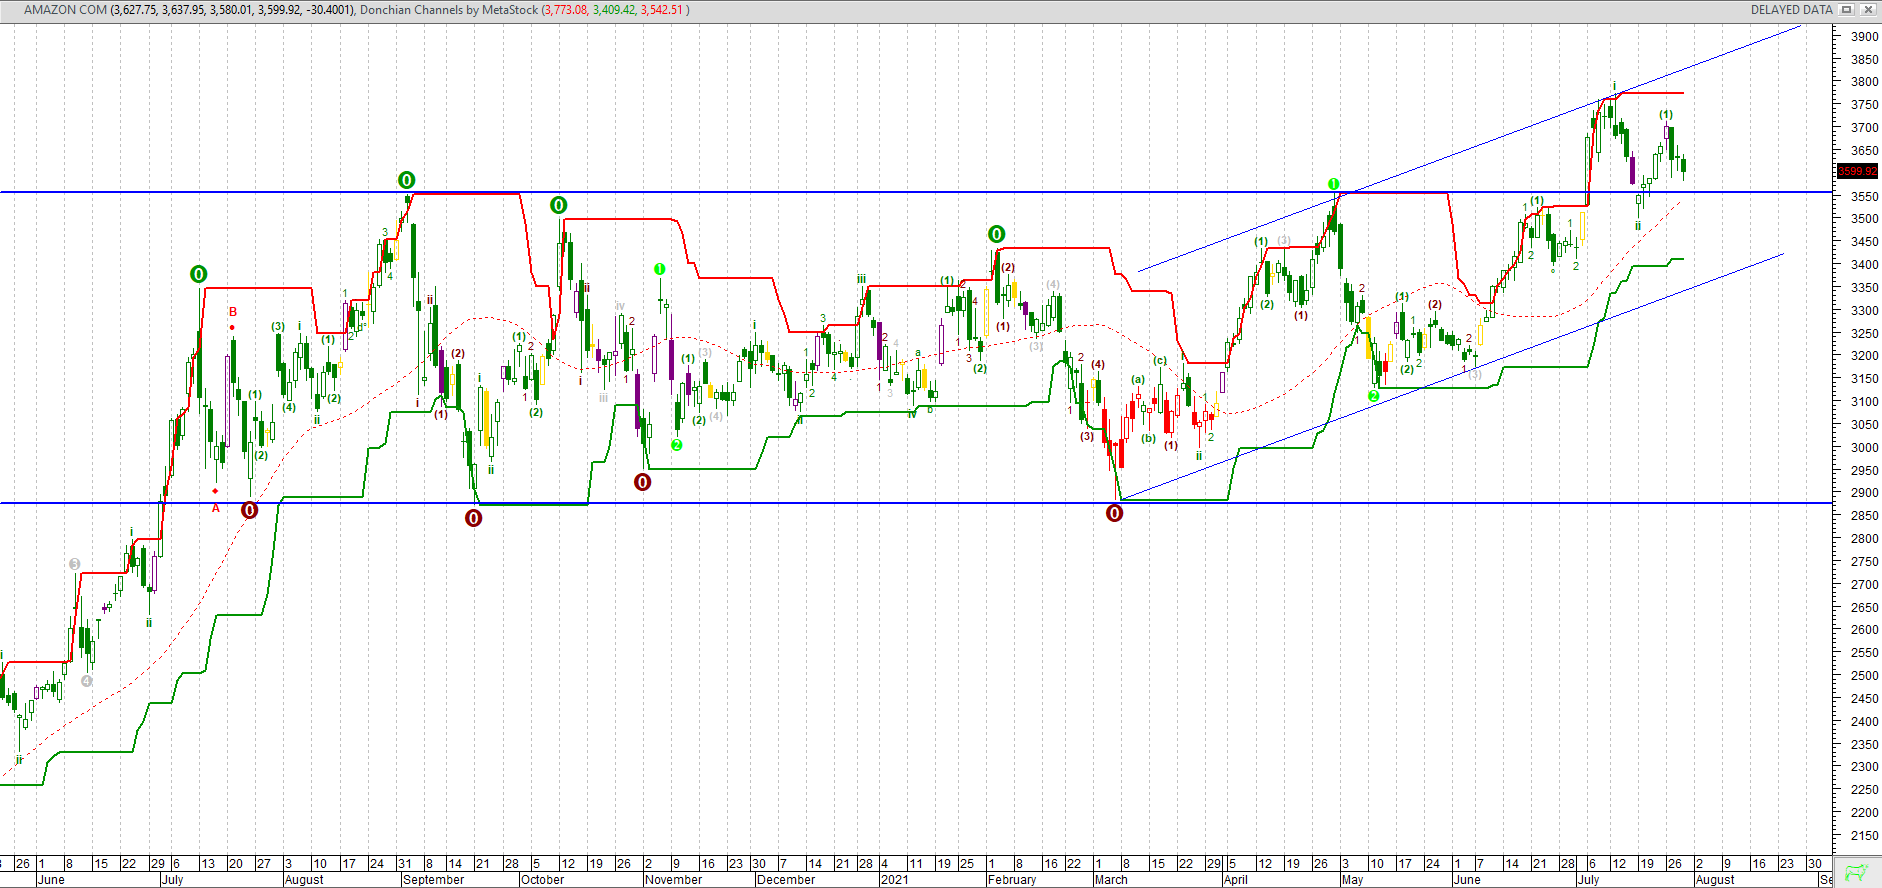Screen dimensions: 1882x888
Task: Click the low value 3,580.01 in header
Action: coord(232,10)
